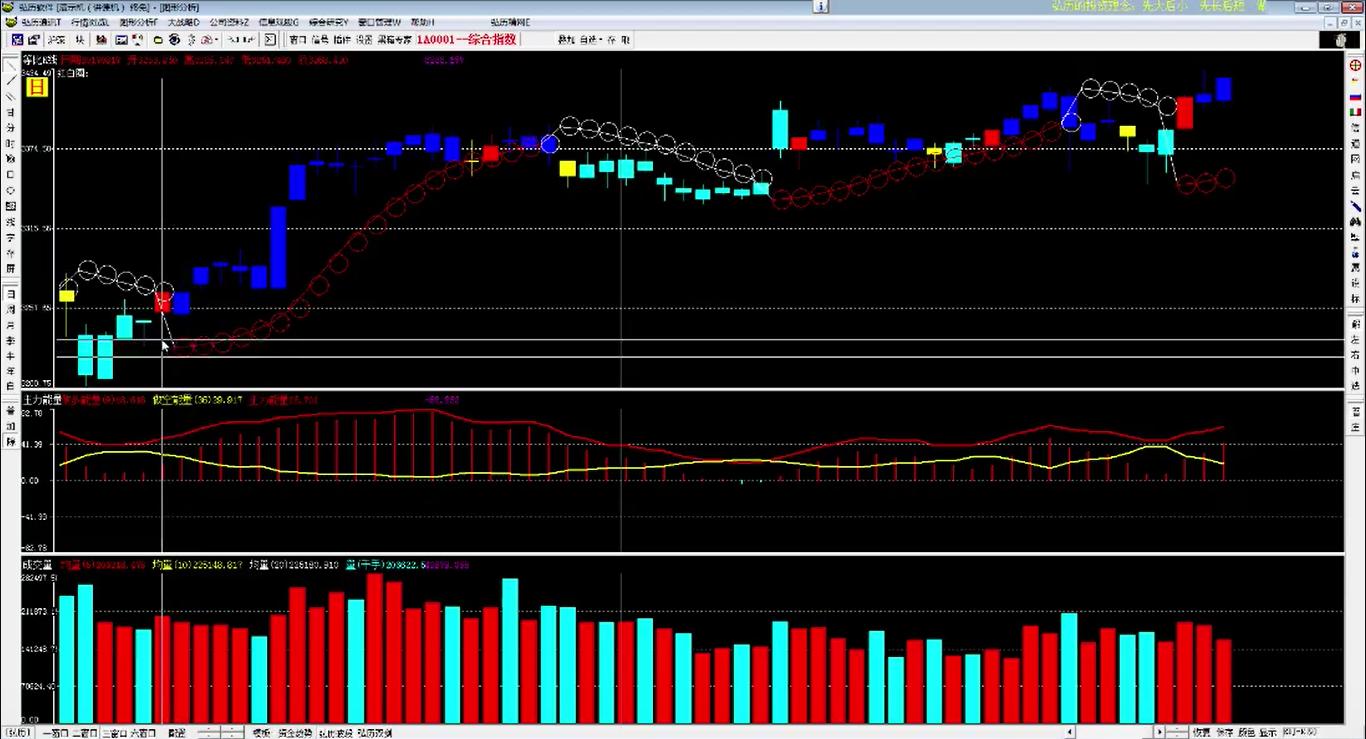Click the 窗口 toolbar button
Screen dimensions: 1366x739
click(298, 40)
